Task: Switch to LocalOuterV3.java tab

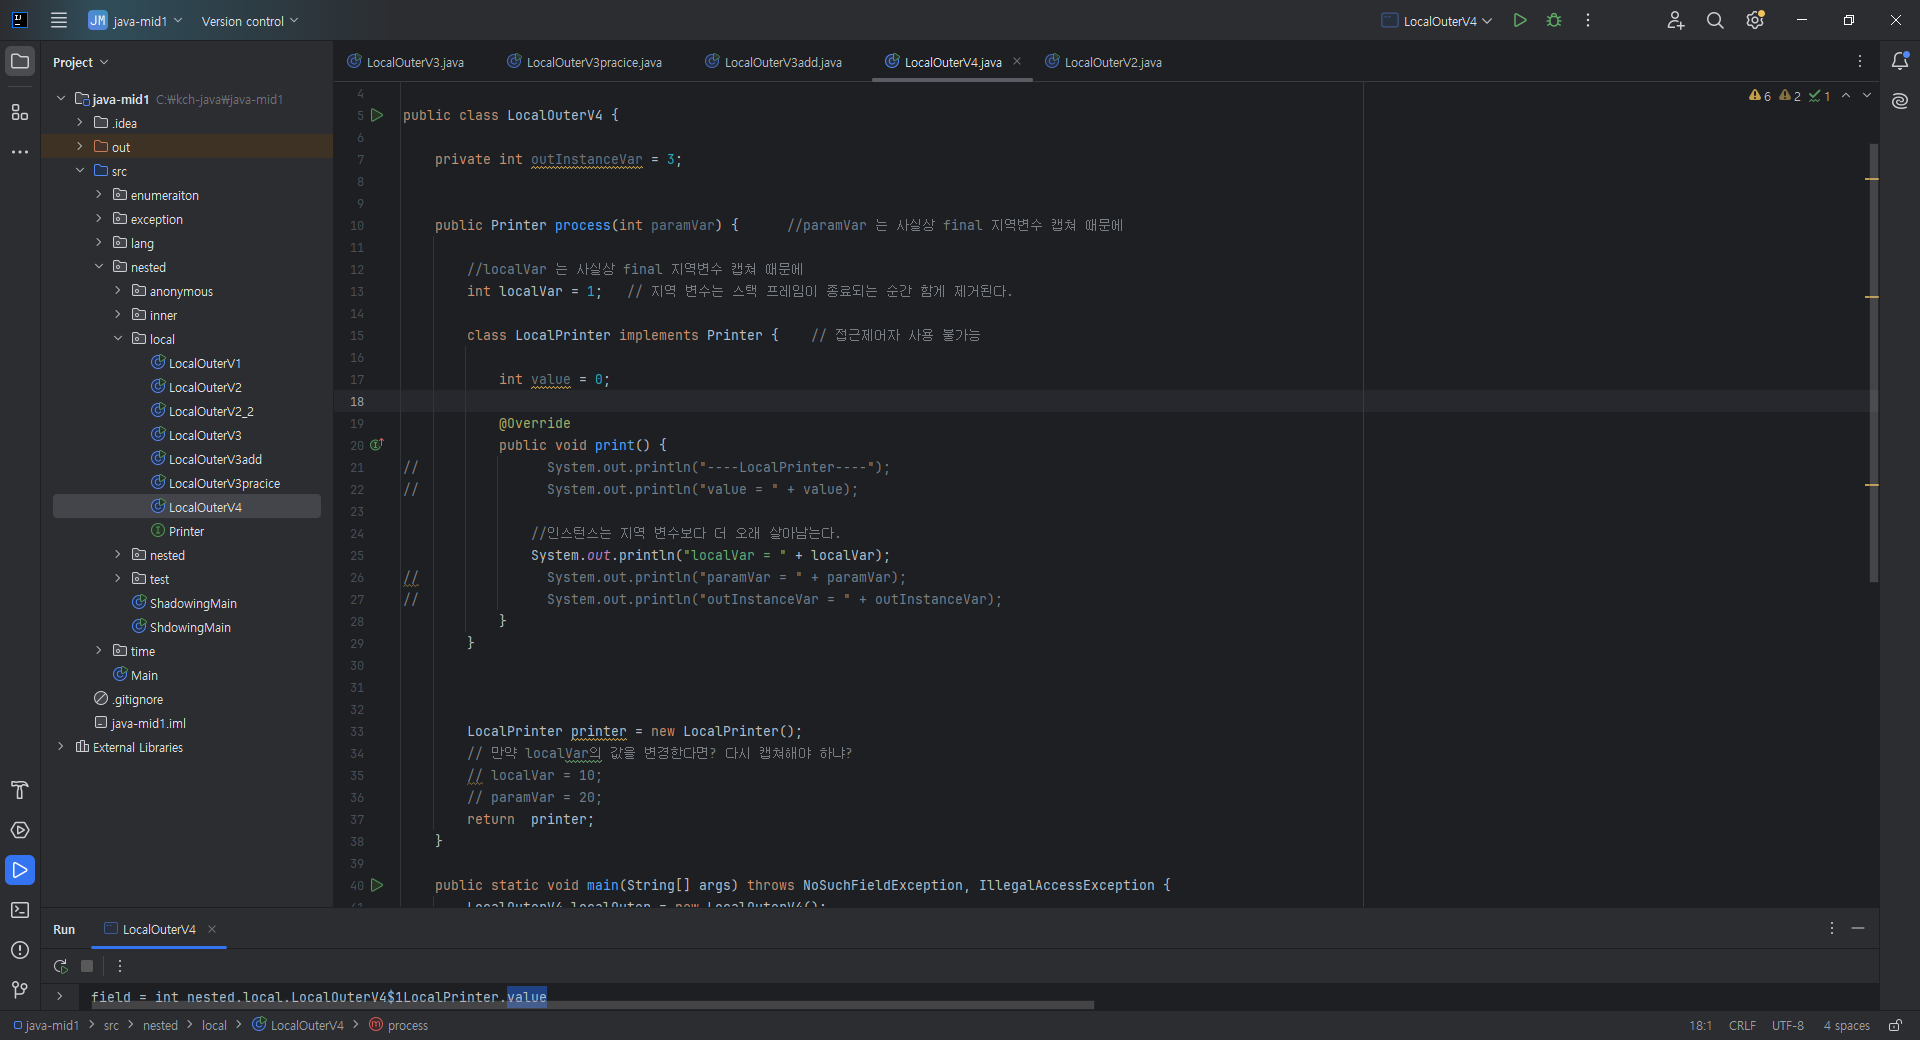Action: (406, 62)
